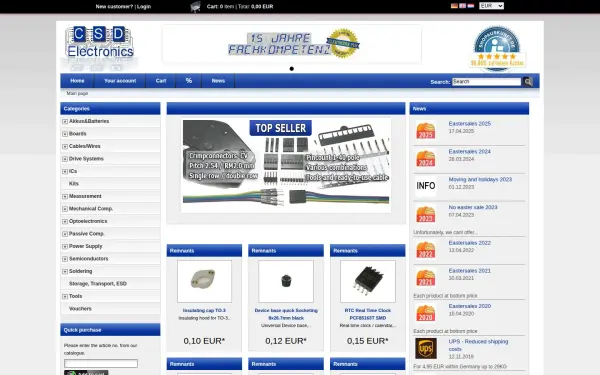Open News in navigation bar

[218, 81]
